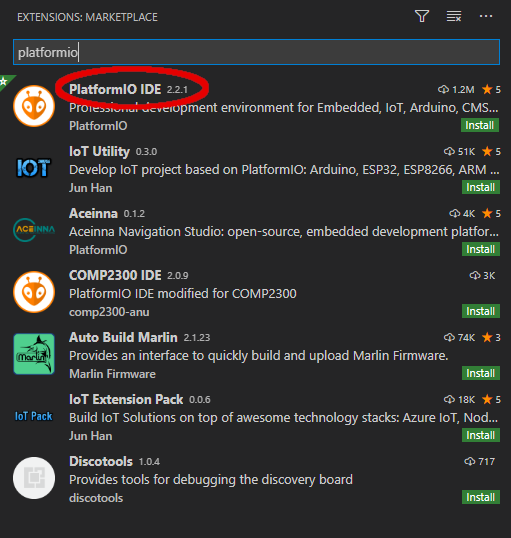The height and width of the screenshot is (538, 511).
Task: Install the Aceinna extension
Action: click(480, 249)
